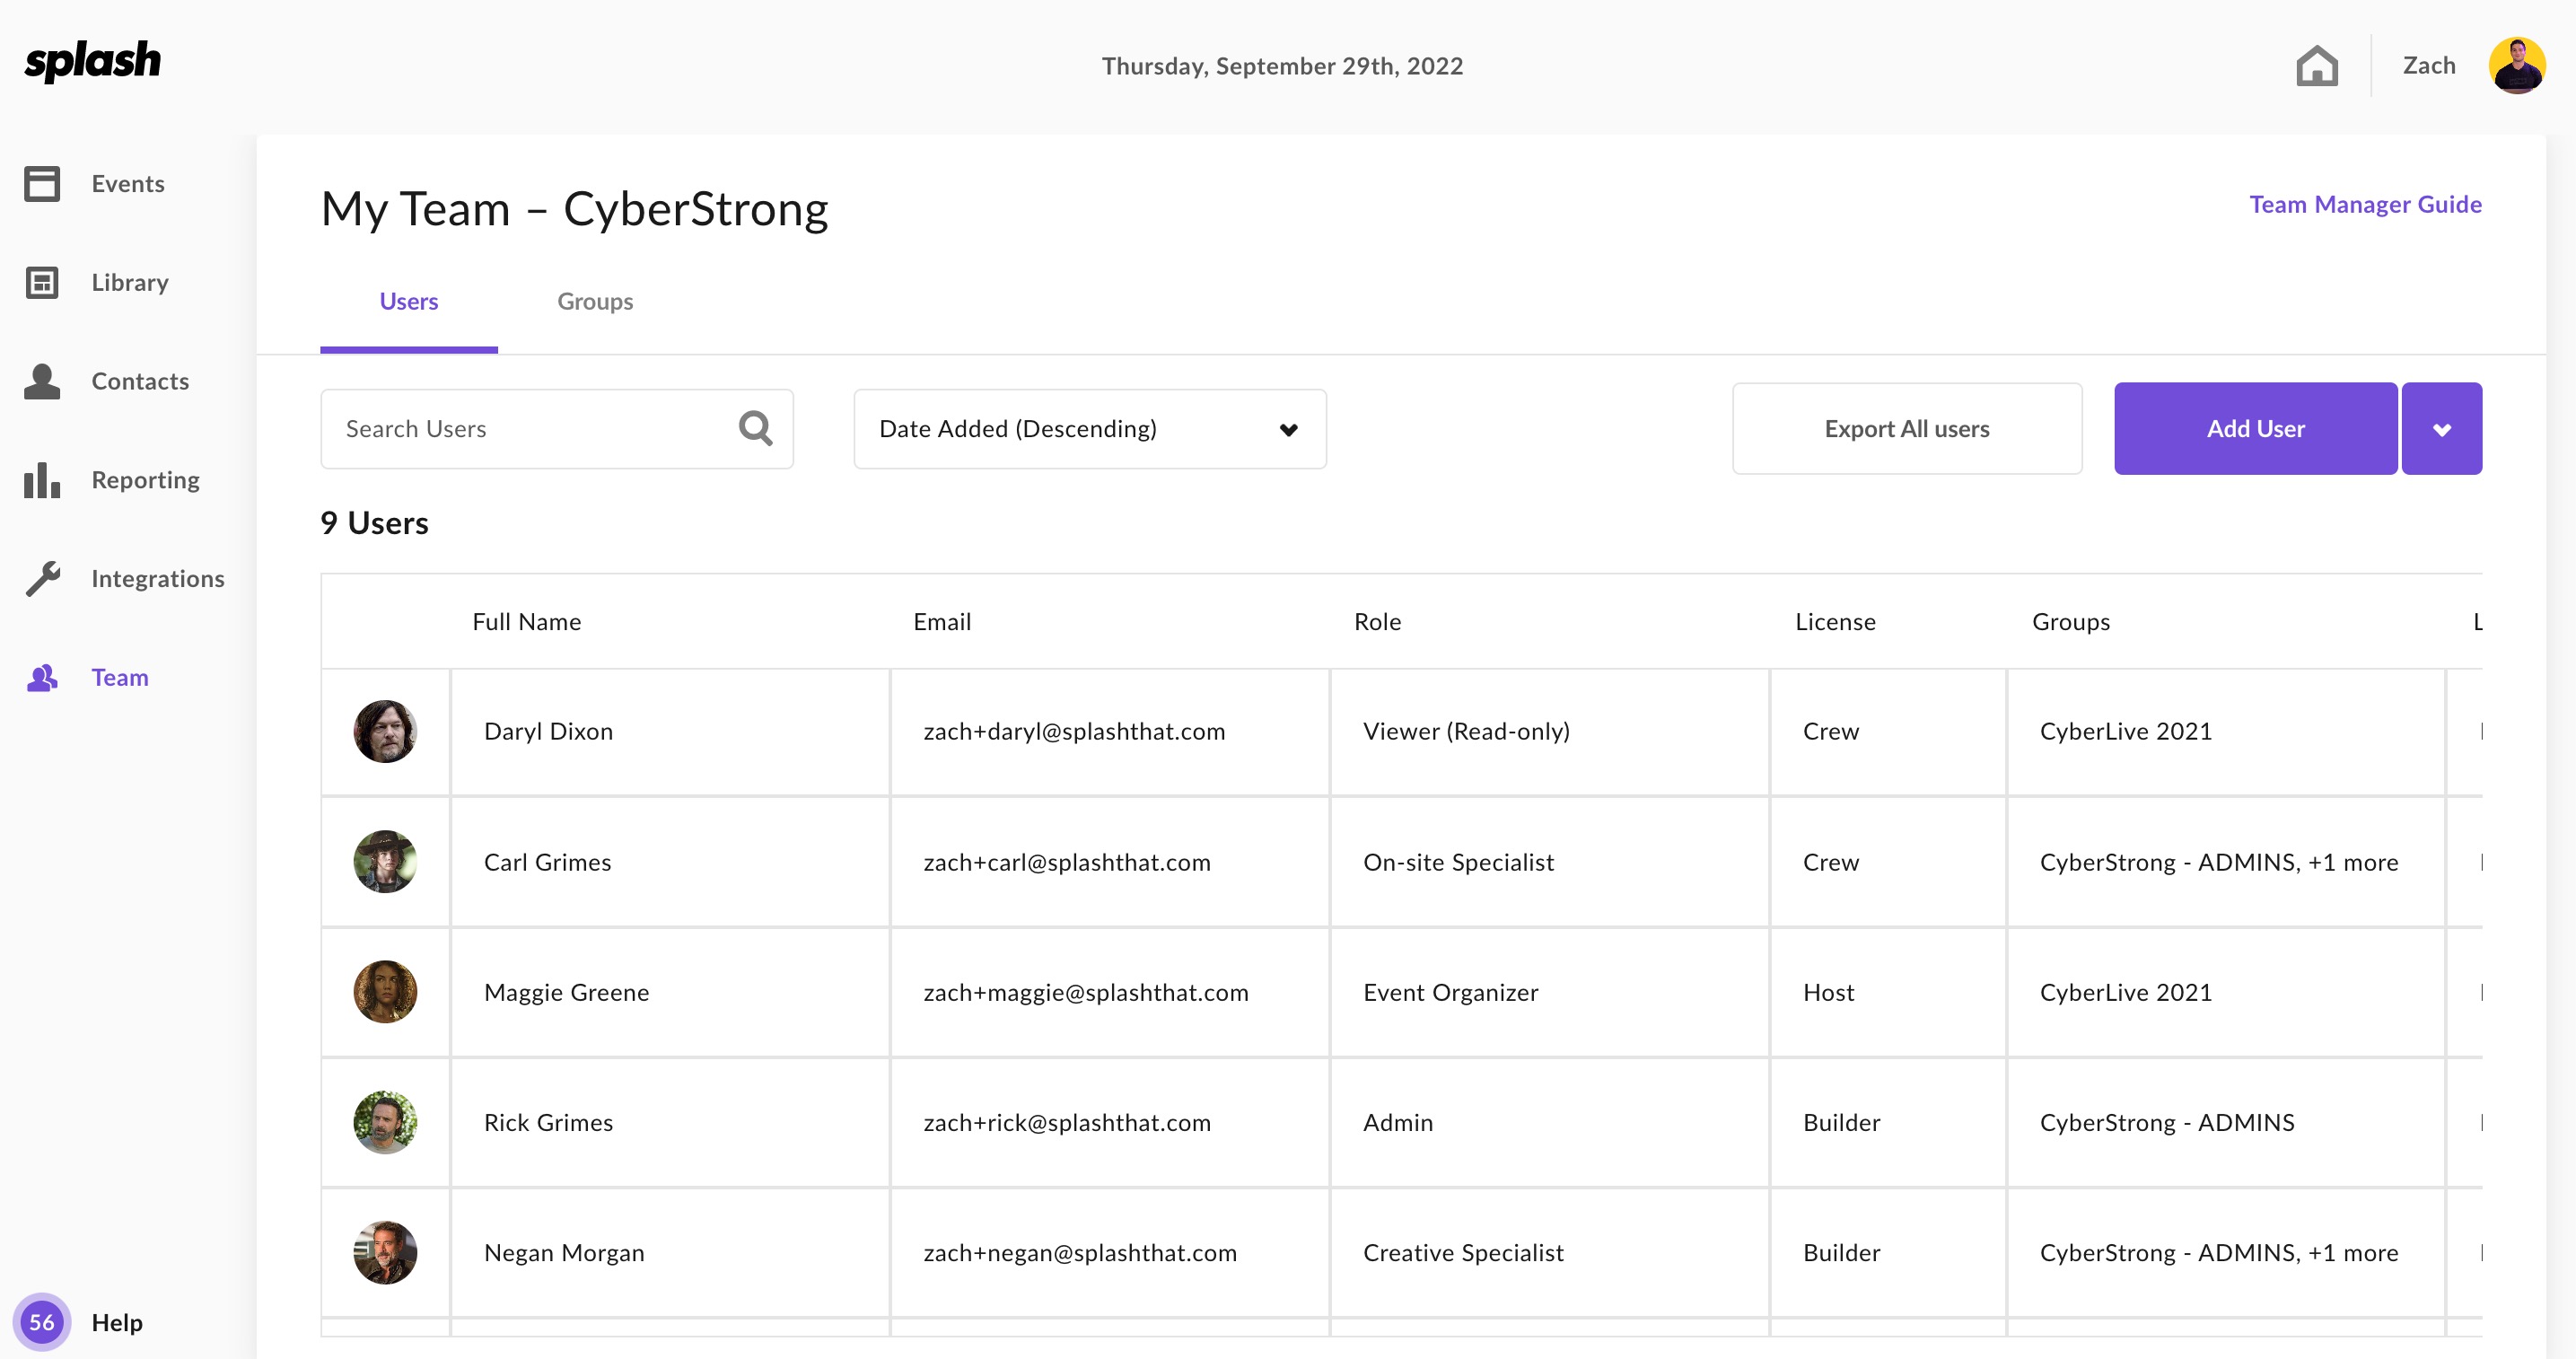The height and width of the screenshot is (1359, 2576).
Task: Select the Daryl Dixon name cell
Action: [670, 731]
